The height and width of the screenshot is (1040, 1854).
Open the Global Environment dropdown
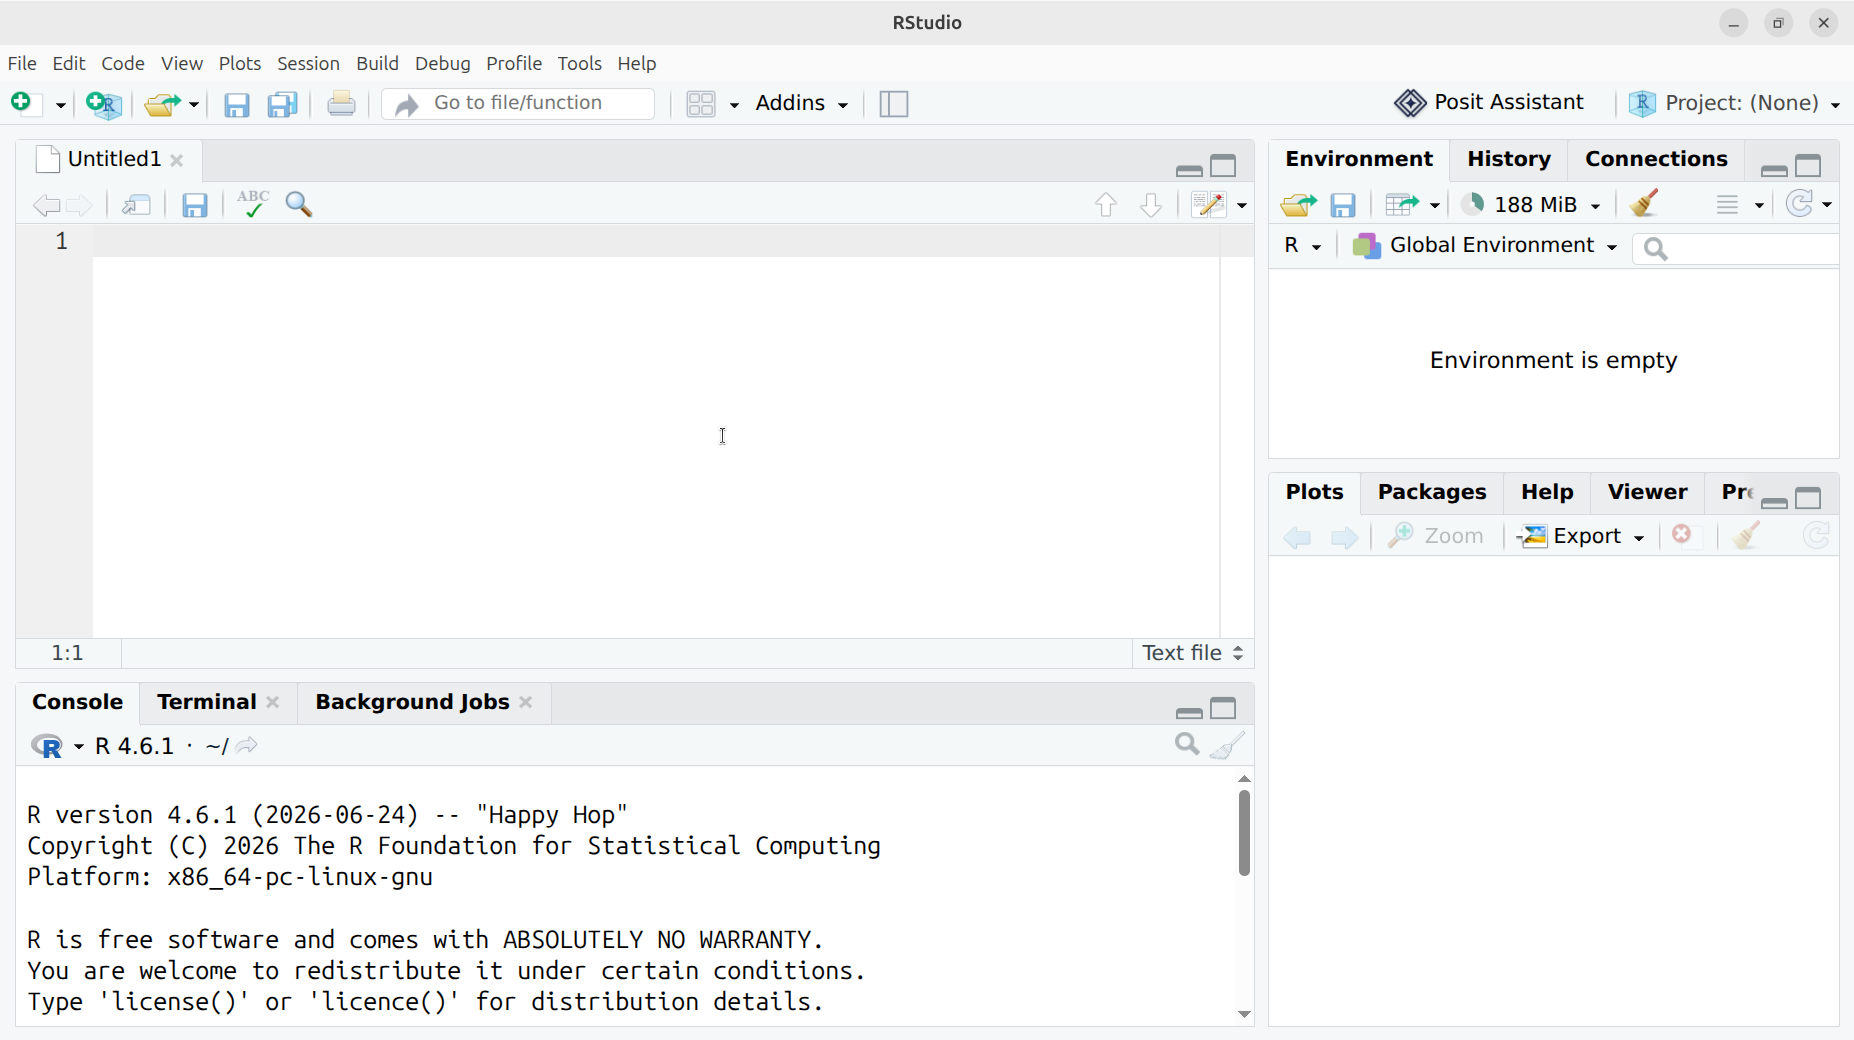pos(1485,246)
